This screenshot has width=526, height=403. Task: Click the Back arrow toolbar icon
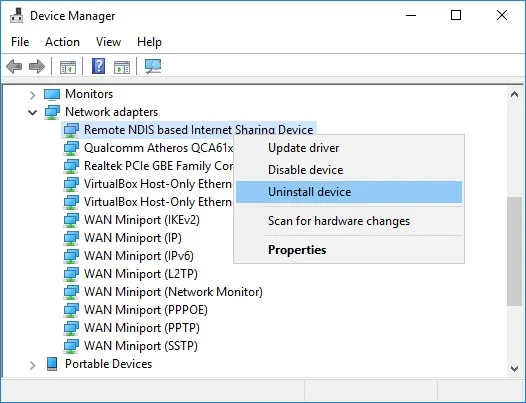[14, 66]
